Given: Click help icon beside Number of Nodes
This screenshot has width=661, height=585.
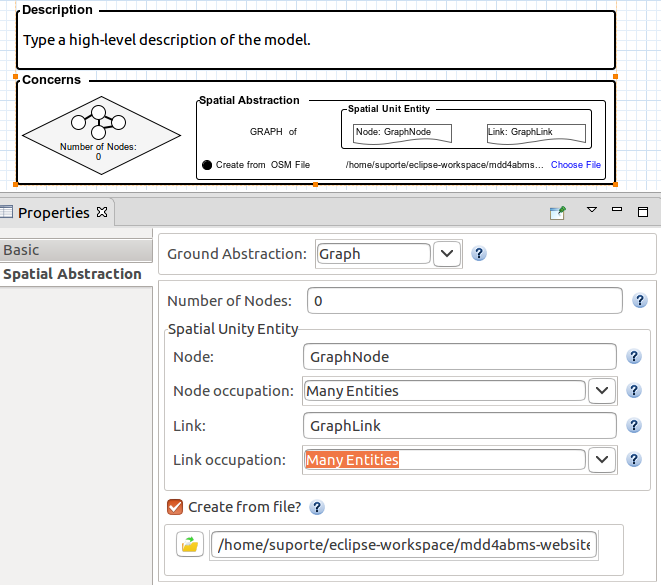Looking at the screenshot, I should pos(639,301).
